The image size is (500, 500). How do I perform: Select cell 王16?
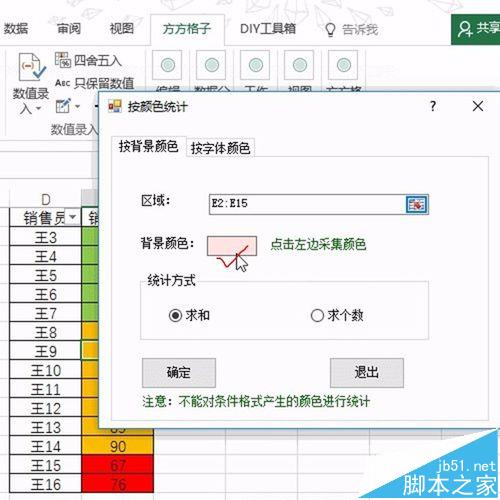point(46,484)
